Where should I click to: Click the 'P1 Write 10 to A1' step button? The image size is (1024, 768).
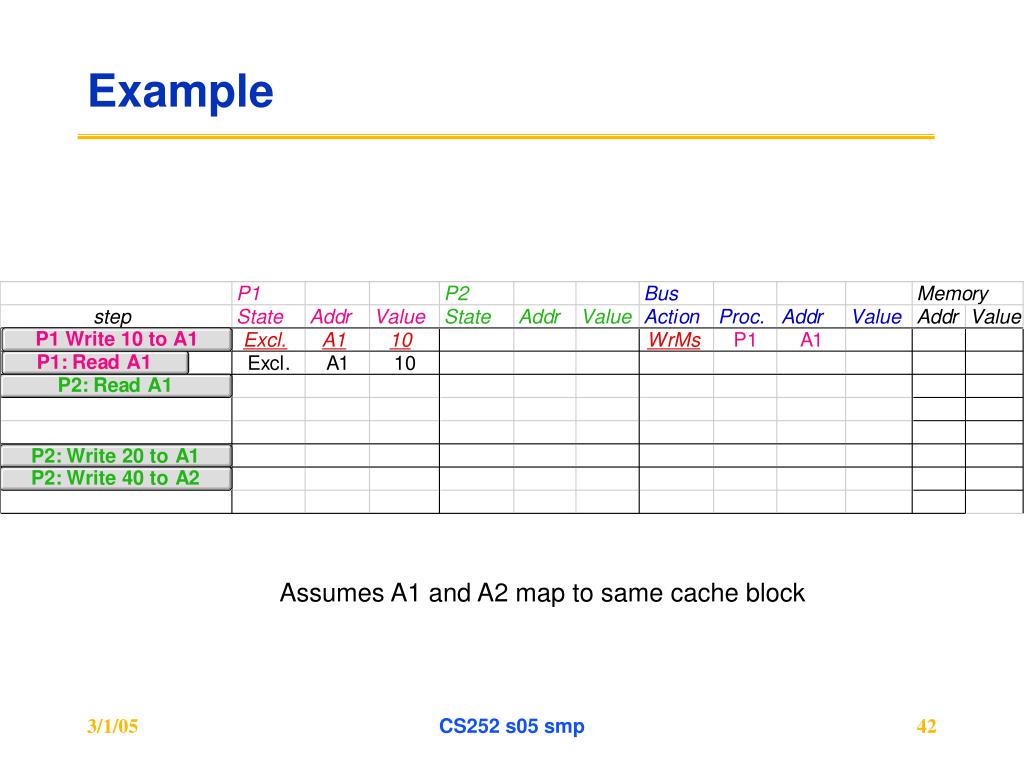click(x=116, y=340)
